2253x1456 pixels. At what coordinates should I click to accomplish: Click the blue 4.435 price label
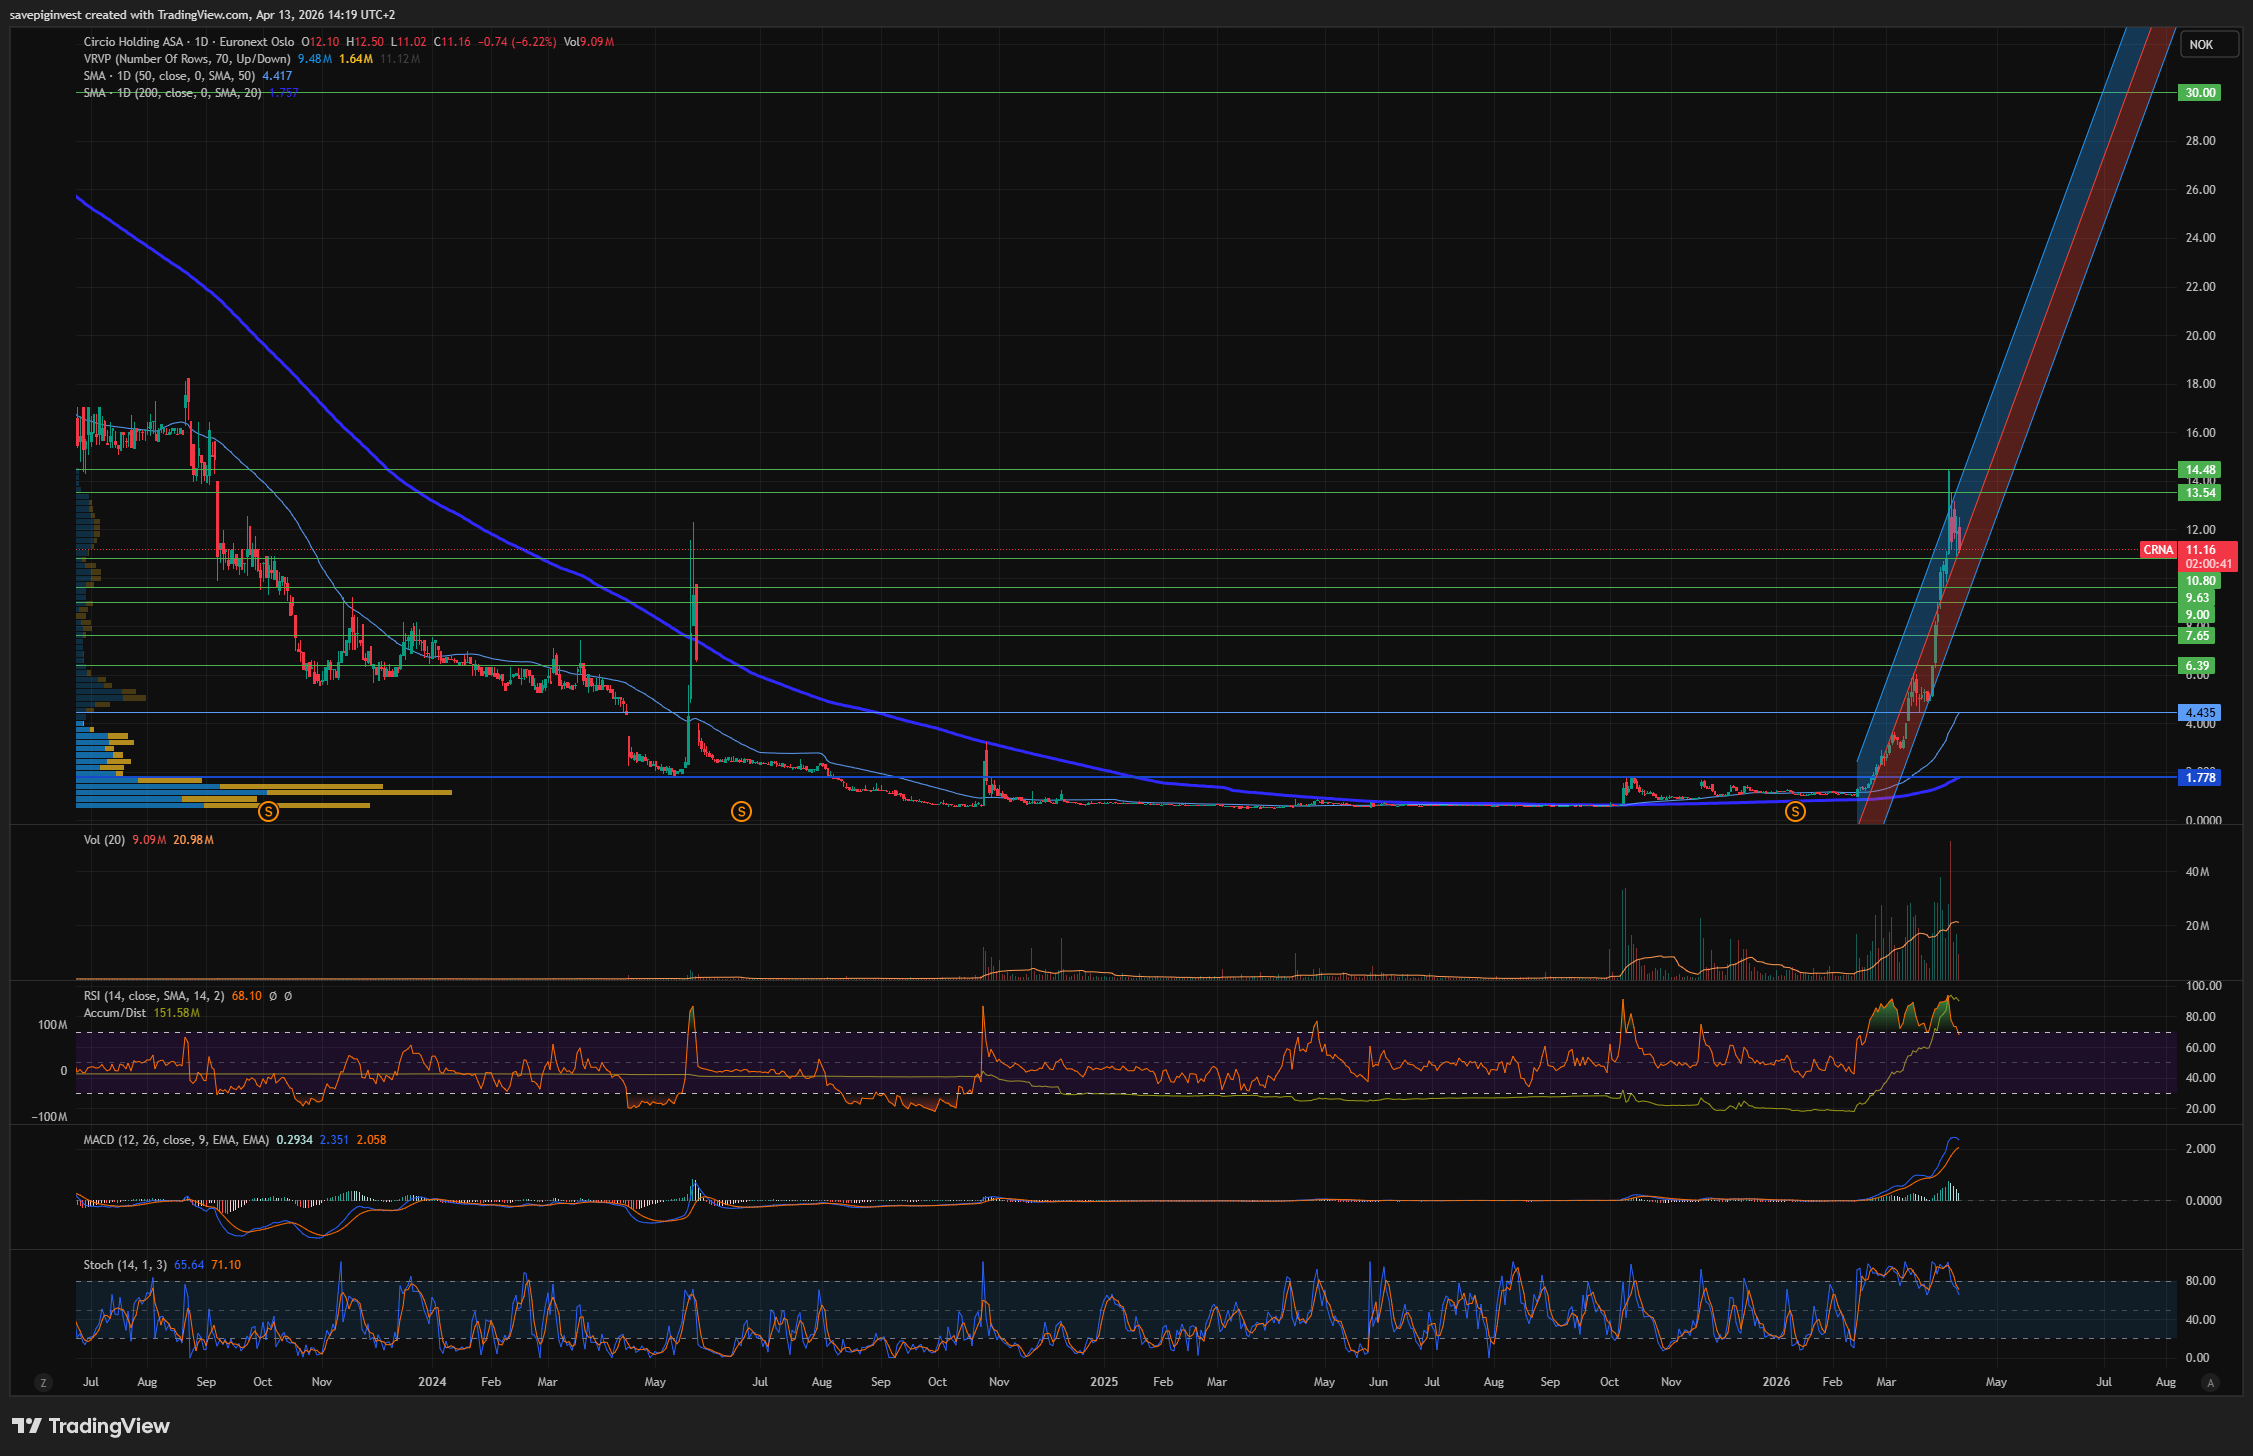2199,713
